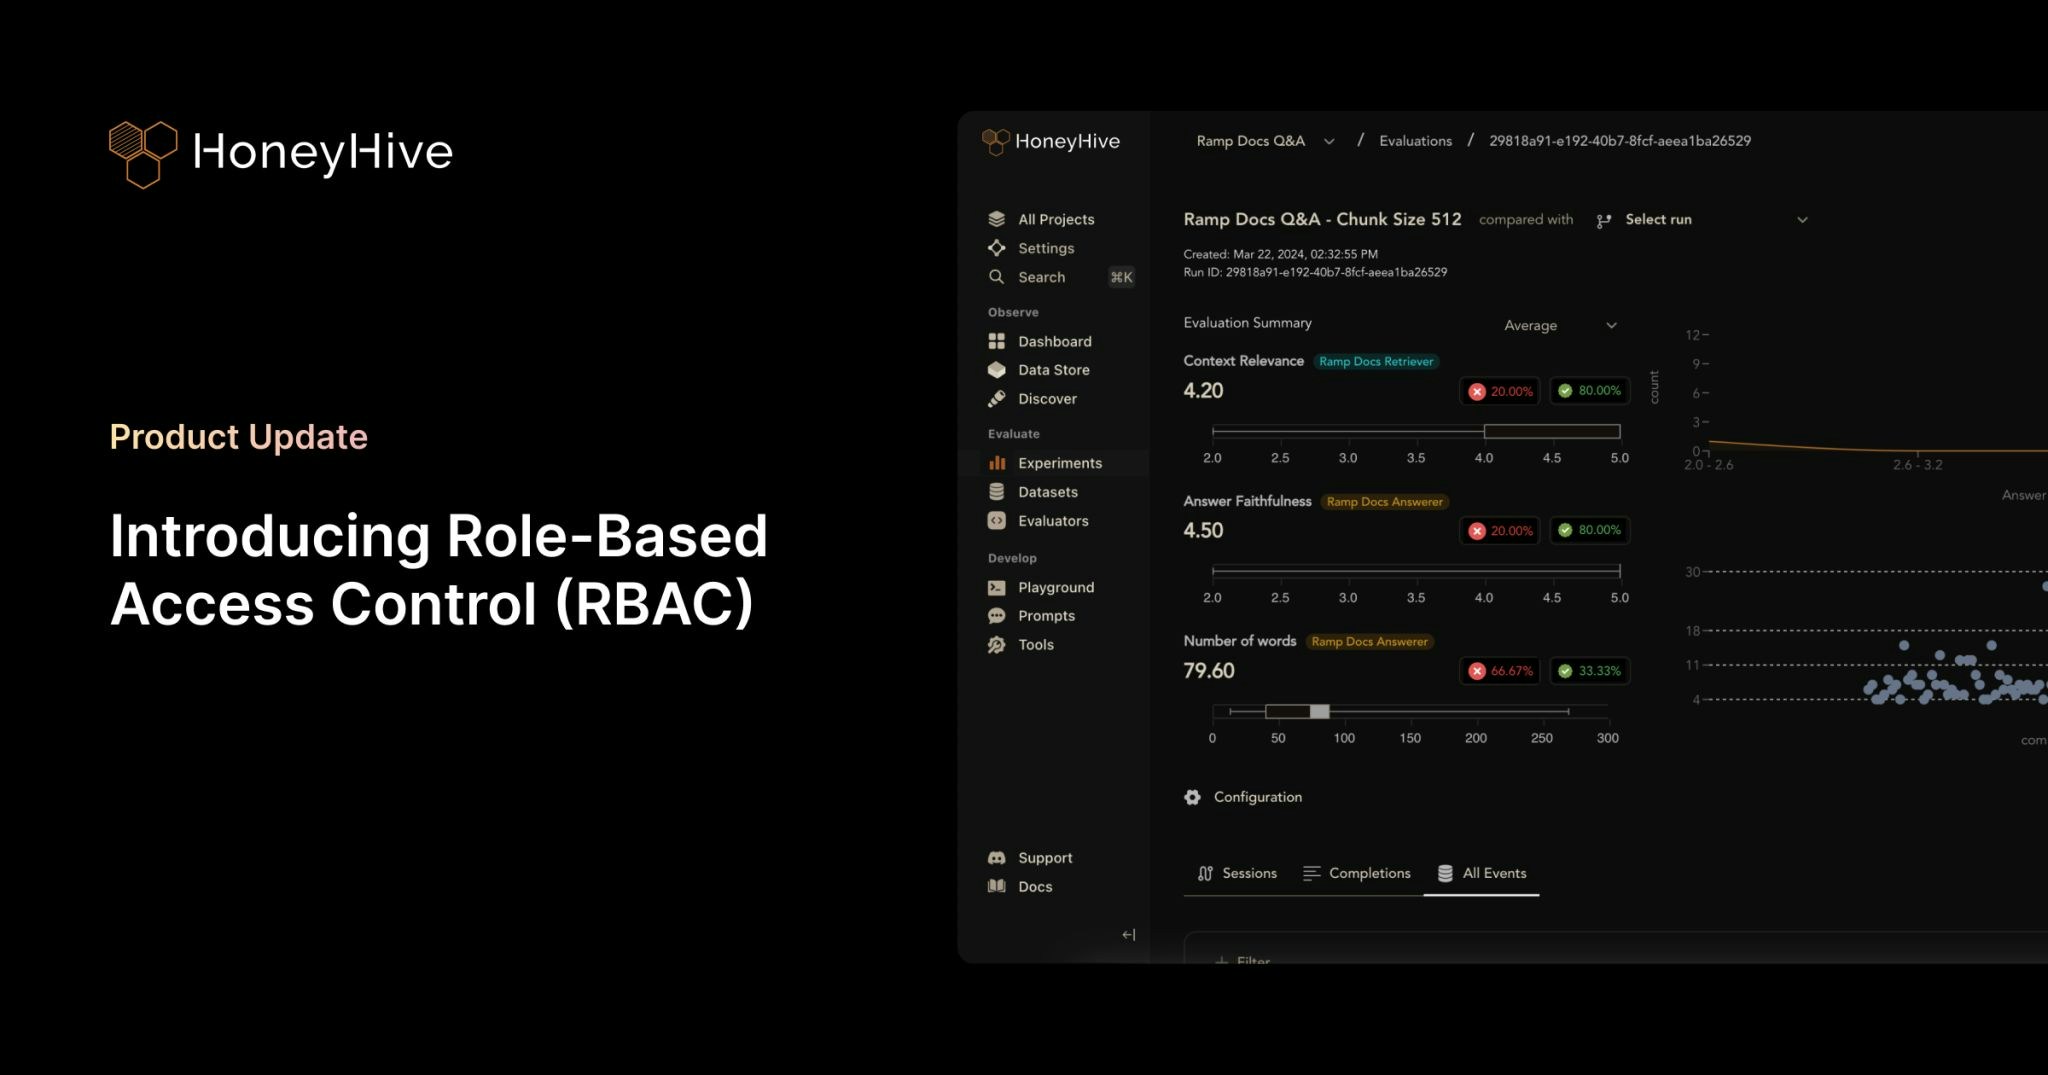This screenshot has height=1075, width=2048.
Task: Click the Configuration gear icon
Action: click(1192, 797)
